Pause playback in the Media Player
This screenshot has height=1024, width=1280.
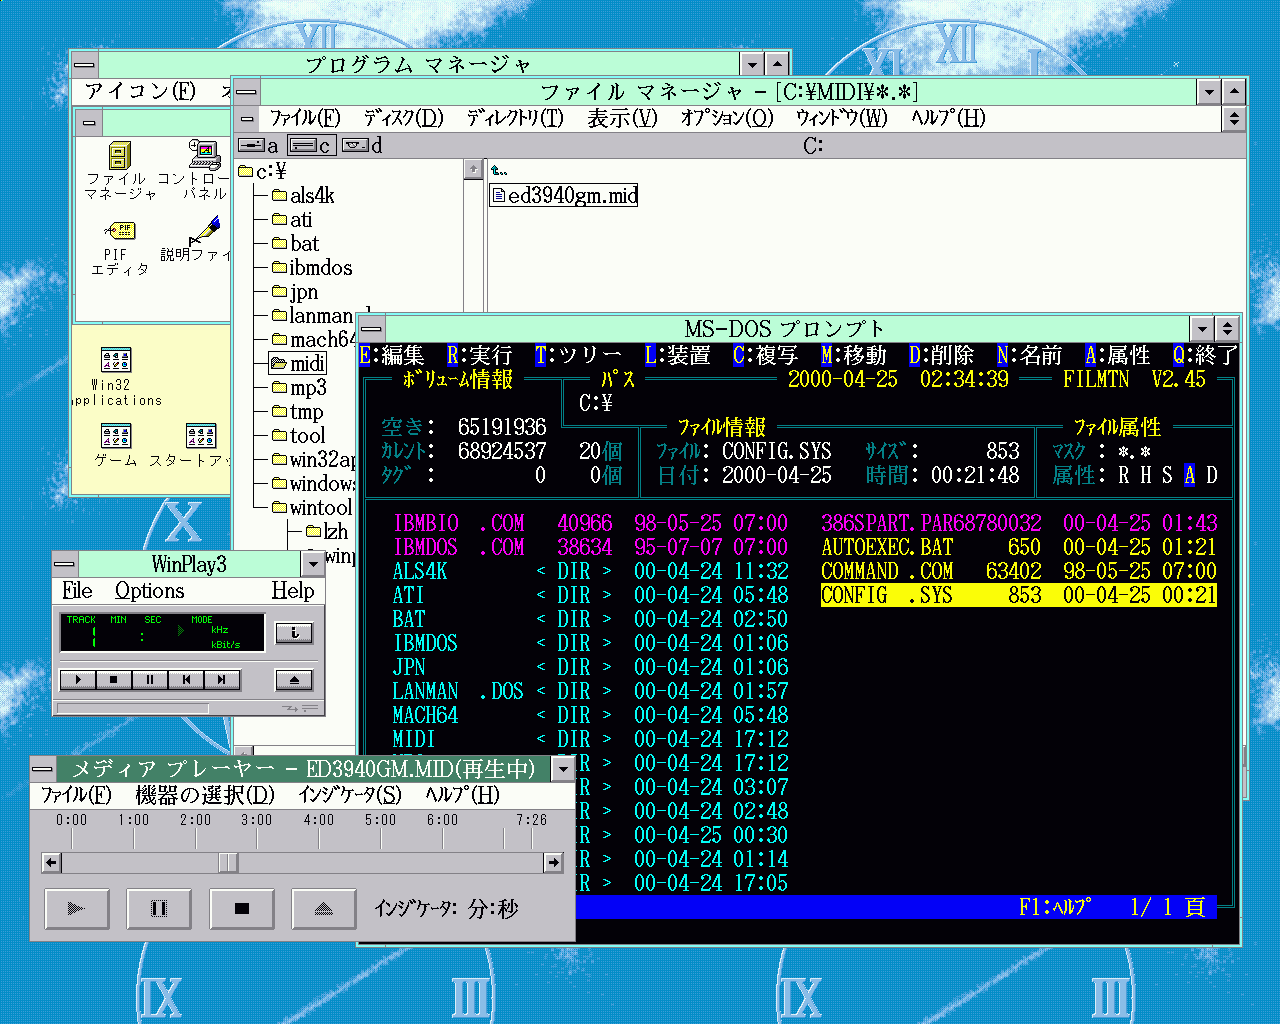tap(158, 908)
